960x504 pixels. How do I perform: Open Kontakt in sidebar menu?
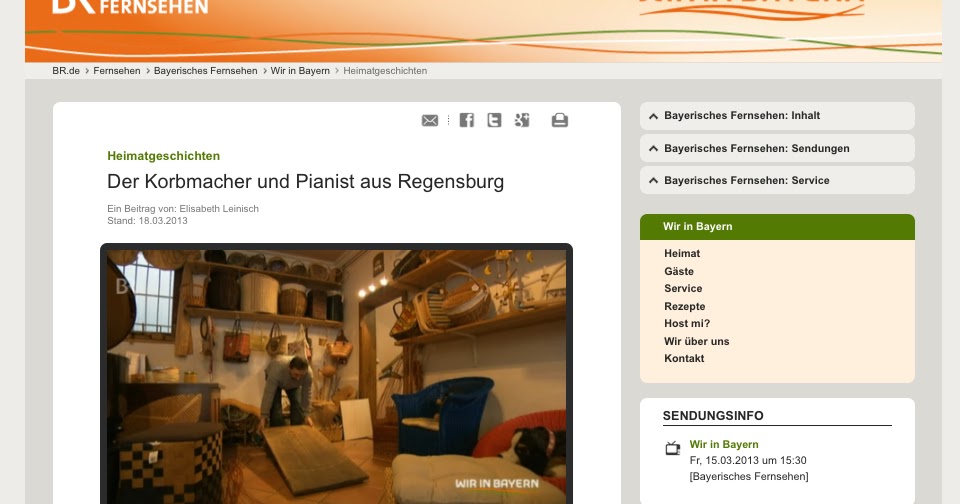(x=684, y=358)
